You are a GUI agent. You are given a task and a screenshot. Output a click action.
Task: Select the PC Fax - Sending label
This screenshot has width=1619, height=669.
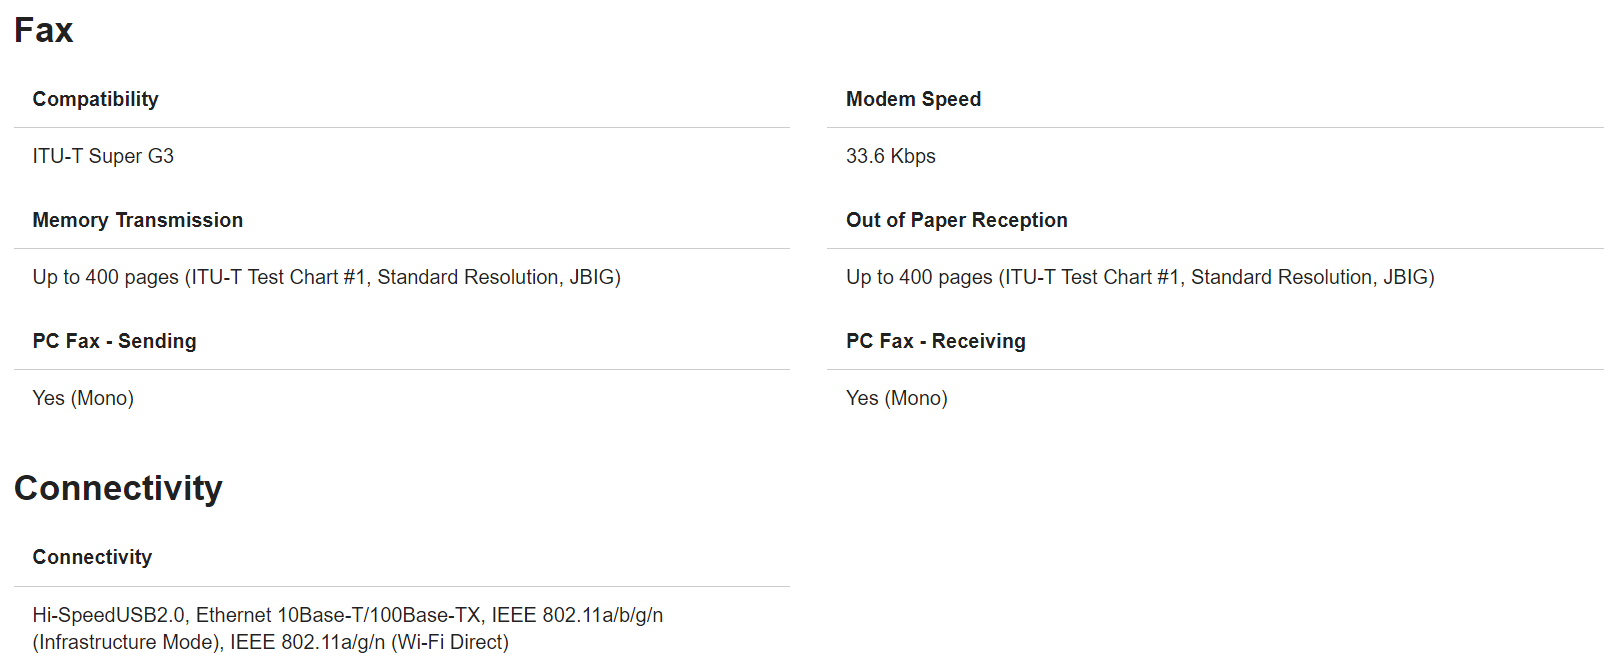tap(114, 341)
